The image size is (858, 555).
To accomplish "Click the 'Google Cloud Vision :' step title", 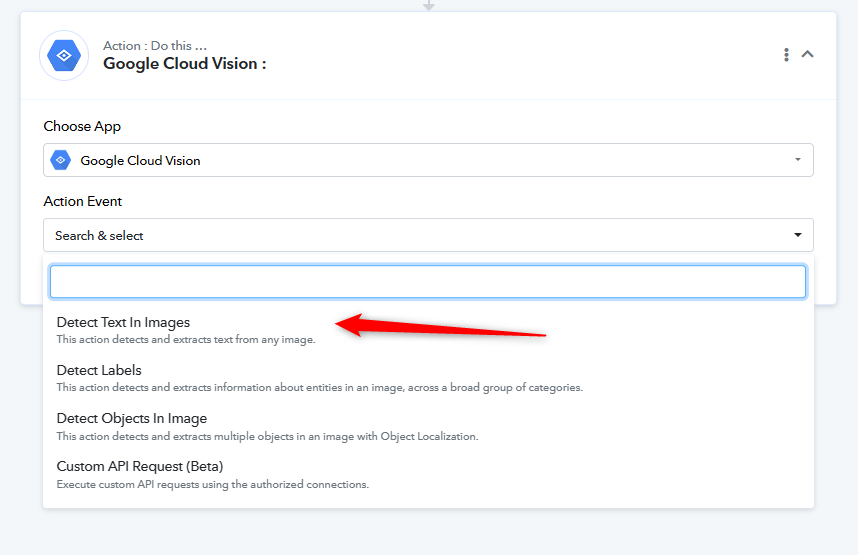I will pos(185,63).
